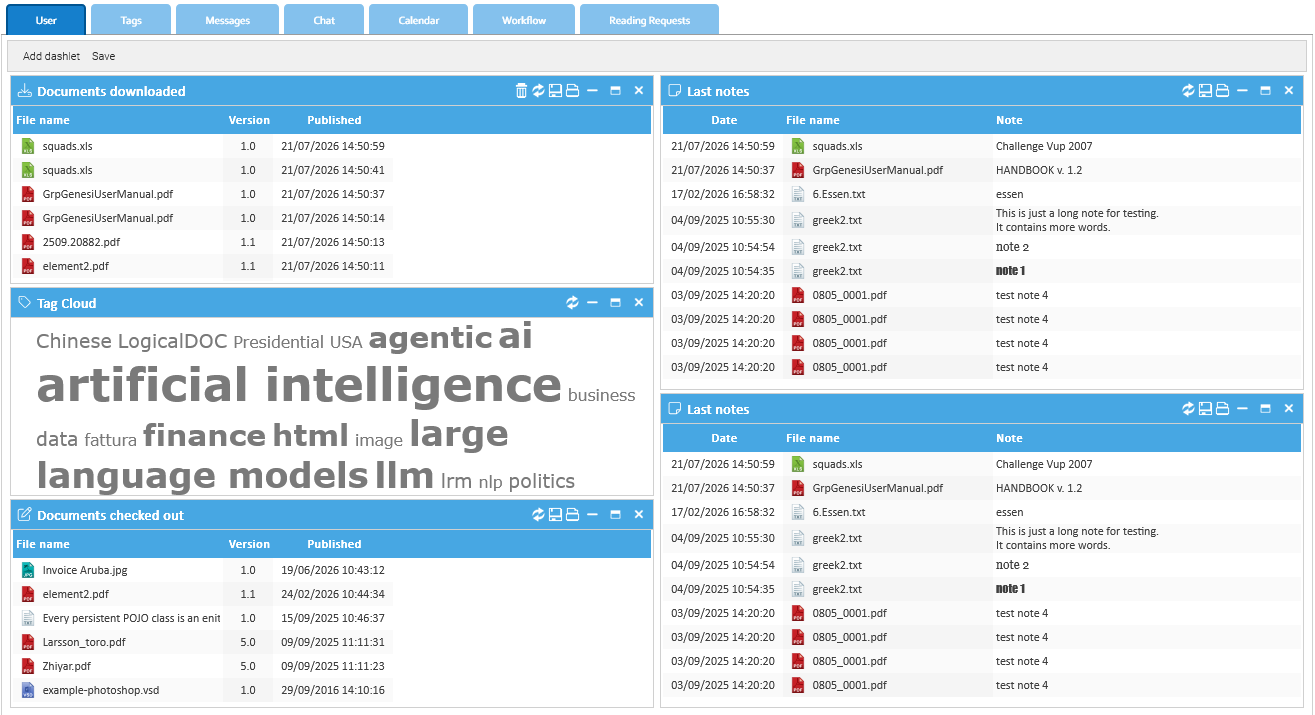Close the Tag Cloud dashlet

click(x=639, y=303)
